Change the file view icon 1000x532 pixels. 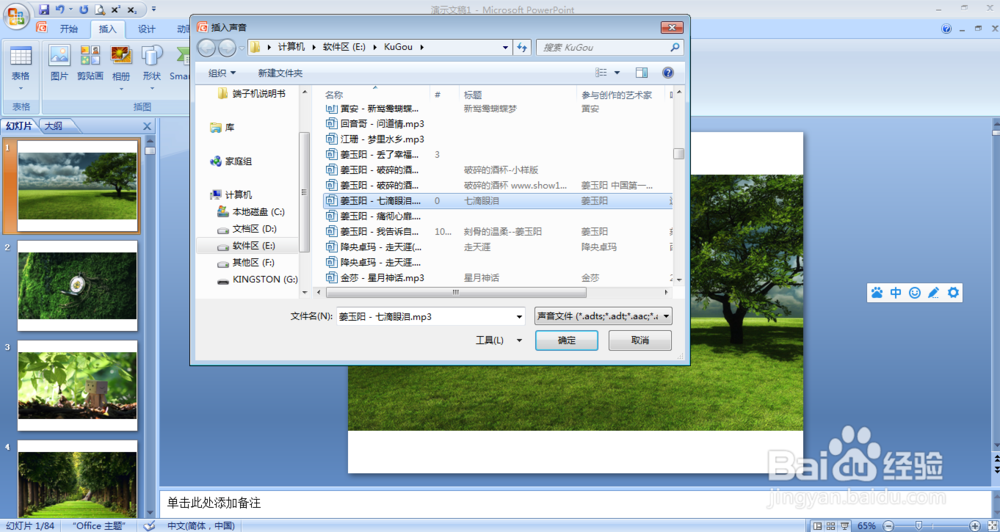601,73
